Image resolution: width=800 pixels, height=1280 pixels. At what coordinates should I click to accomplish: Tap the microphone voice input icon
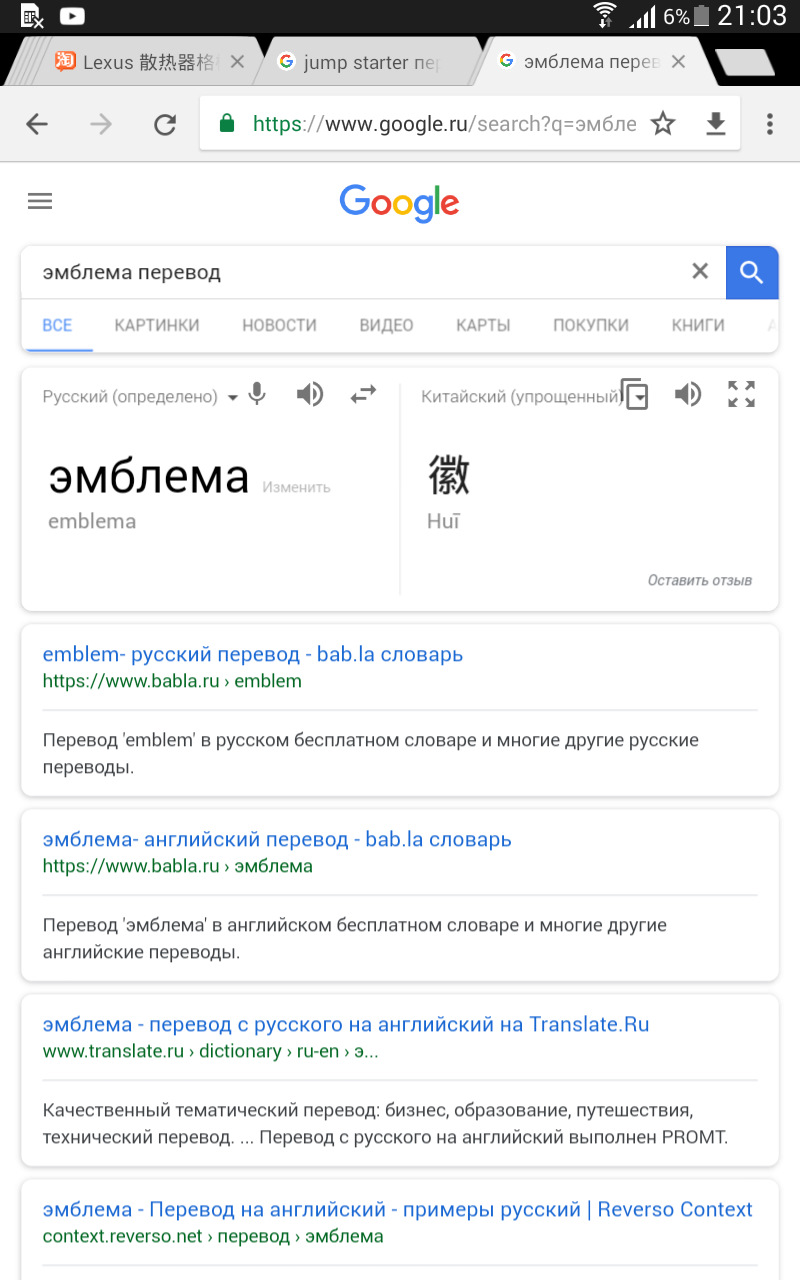[258, 395]
